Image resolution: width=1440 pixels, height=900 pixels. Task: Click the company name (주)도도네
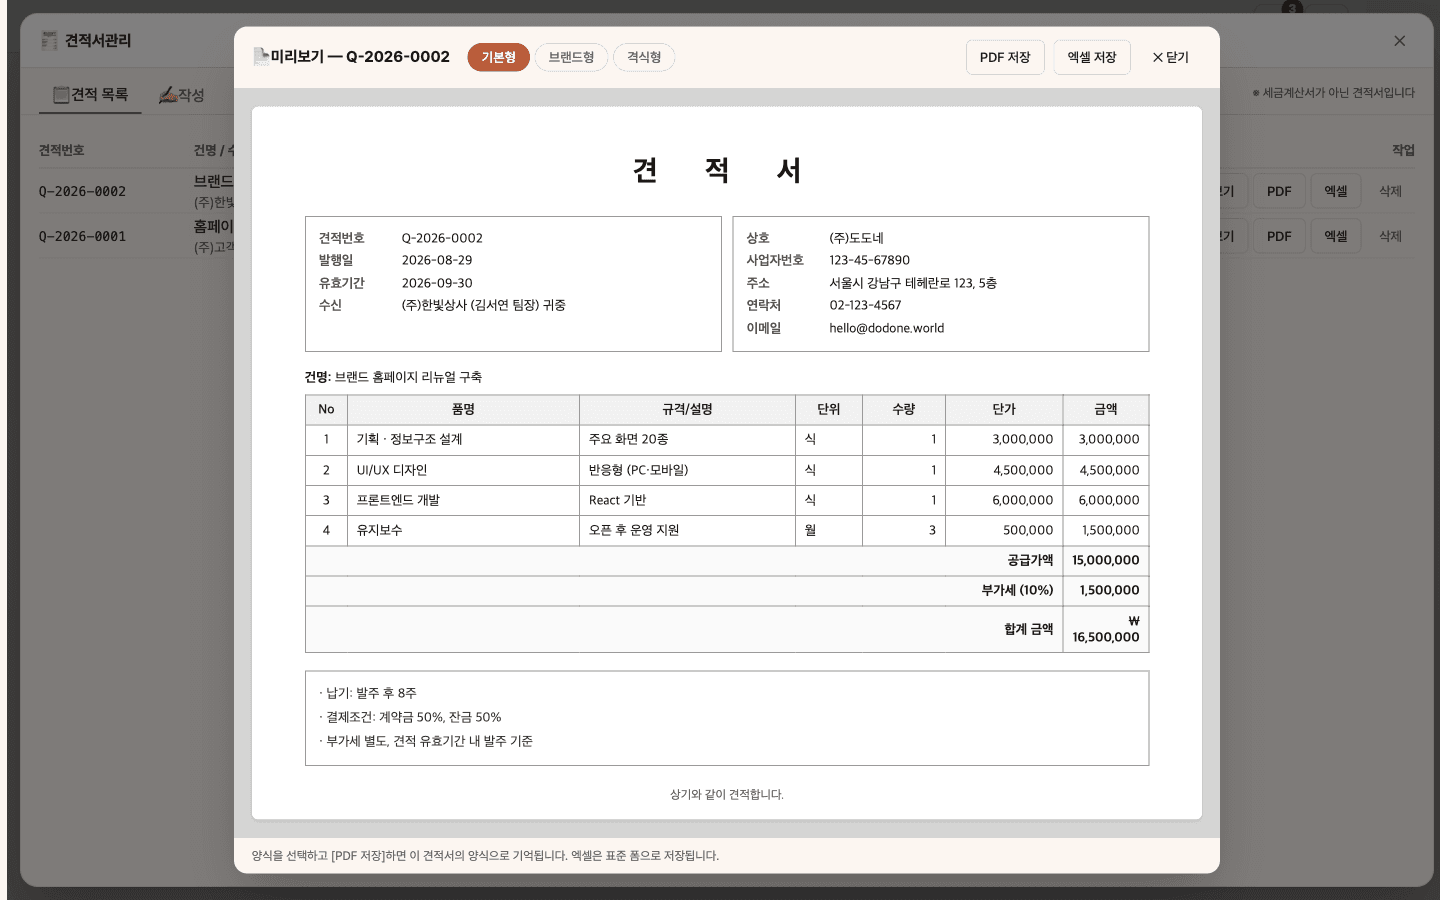pos(856,238)
